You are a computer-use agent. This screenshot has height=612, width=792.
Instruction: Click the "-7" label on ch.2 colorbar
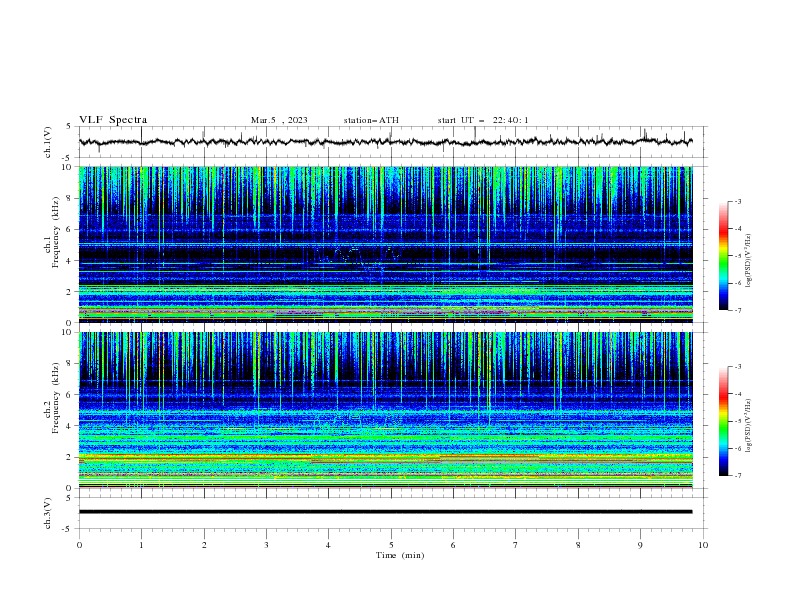737,476
